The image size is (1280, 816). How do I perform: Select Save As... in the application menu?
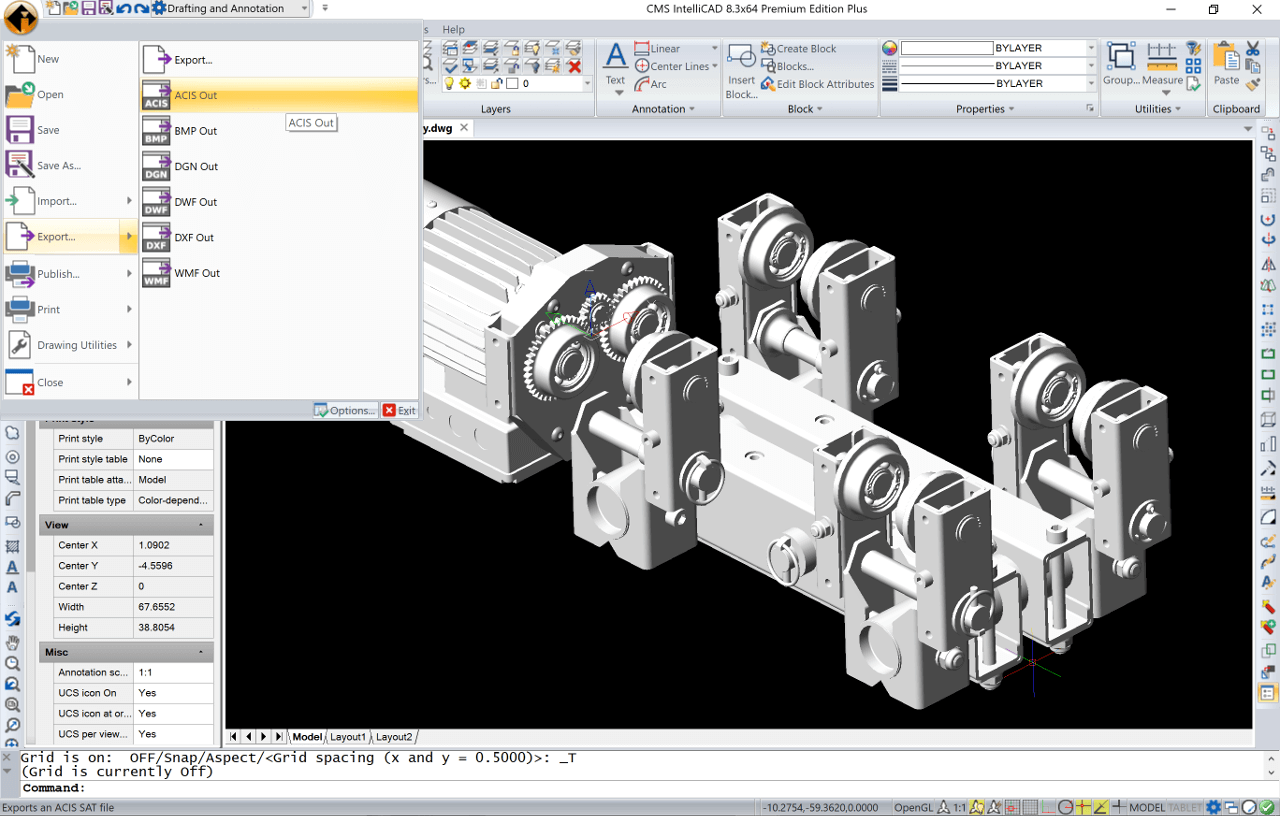tap(70, 166)
